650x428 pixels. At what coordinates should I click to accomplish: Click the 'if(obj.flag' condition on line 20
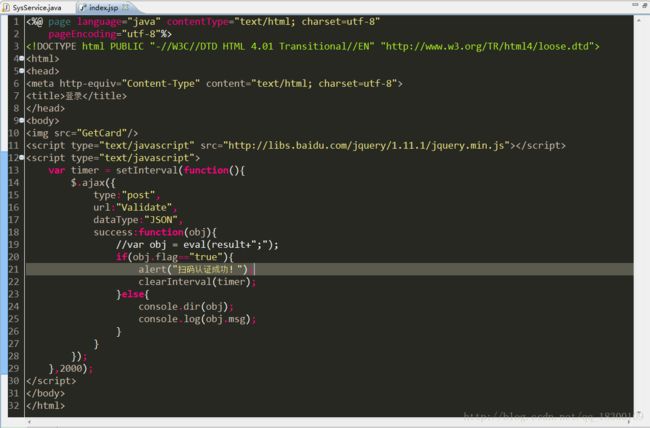click(175, 257)
